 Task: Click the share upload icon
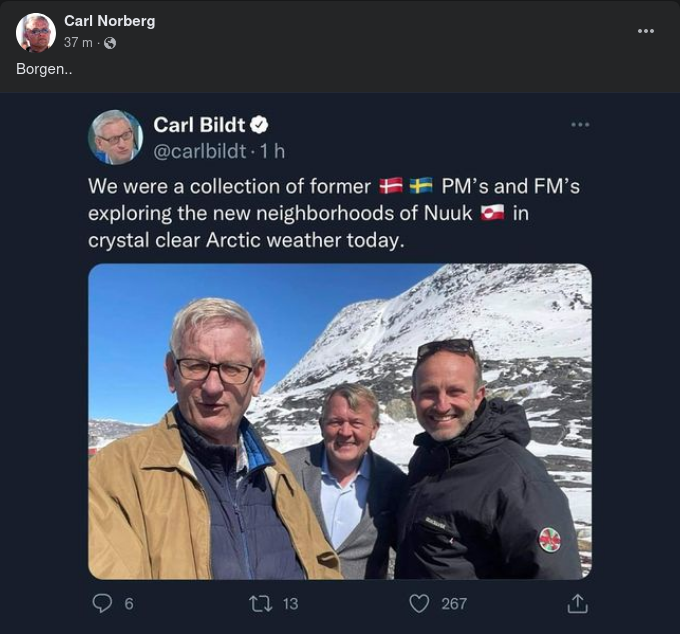tap(577, 603)
